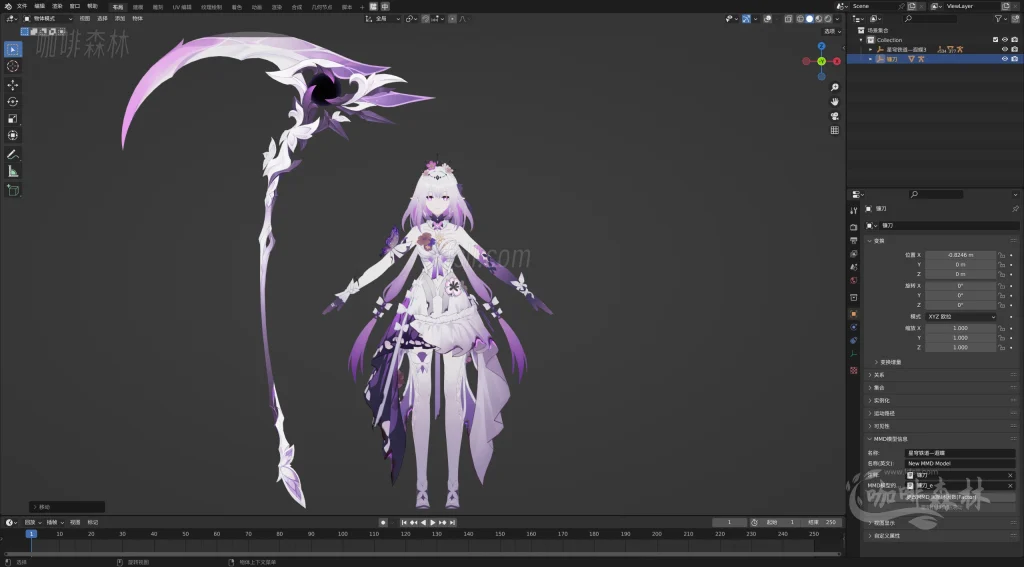The height and width of the screenshot is (567, 1024).
Task: Select the Cursor tool
Action: (12, 66)
